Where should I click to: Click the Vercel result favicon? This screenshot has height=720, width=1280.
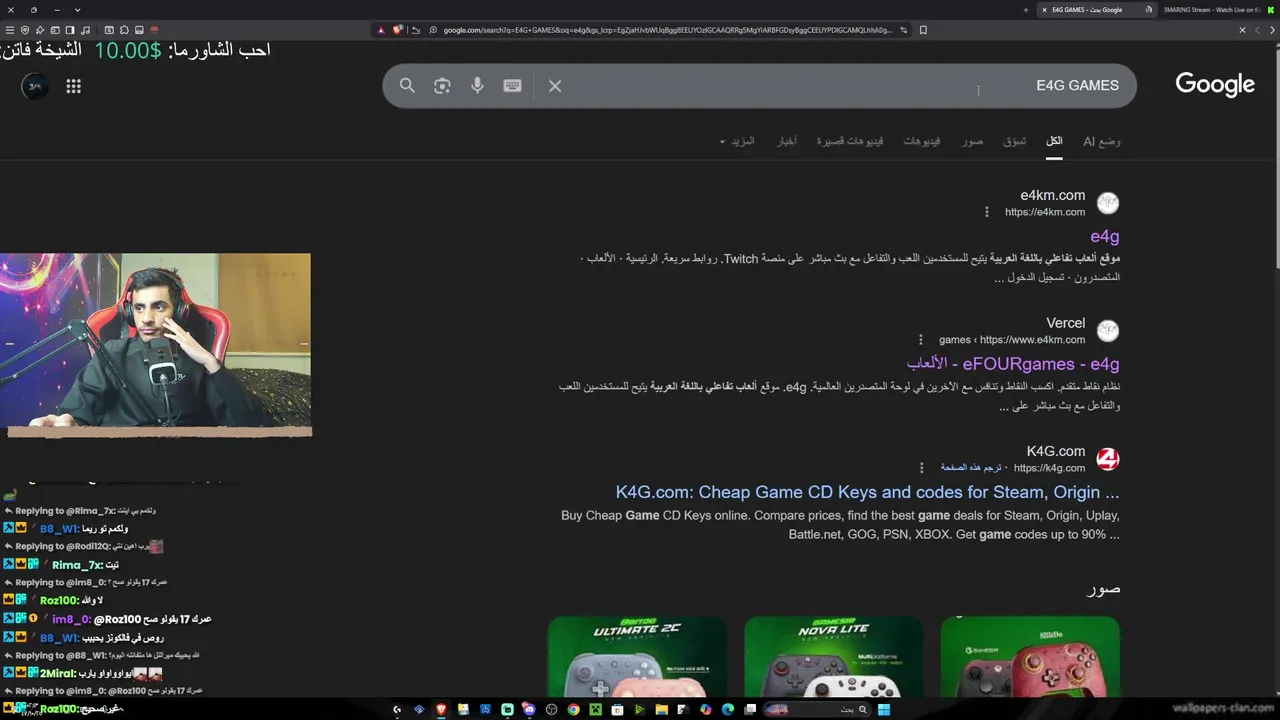pos(1107,331)
